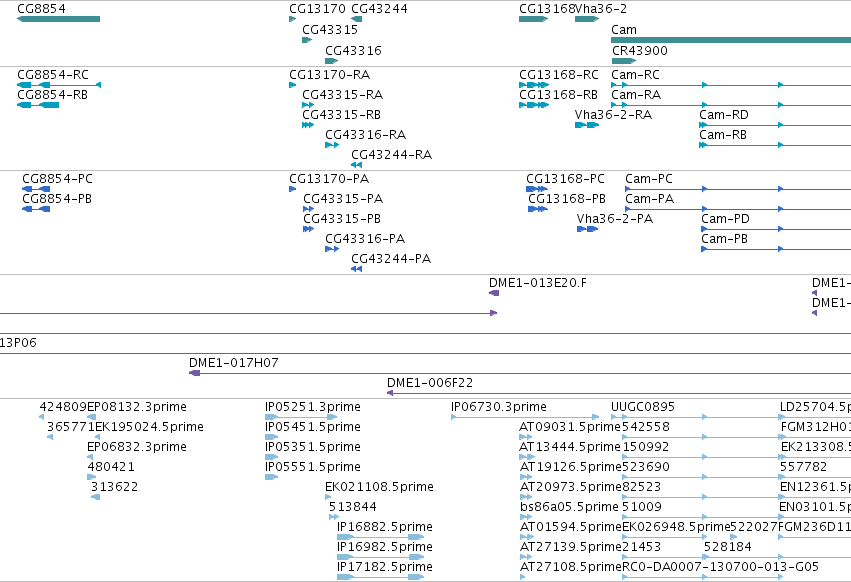Select protein Cam-PA

tap(650, 199)
